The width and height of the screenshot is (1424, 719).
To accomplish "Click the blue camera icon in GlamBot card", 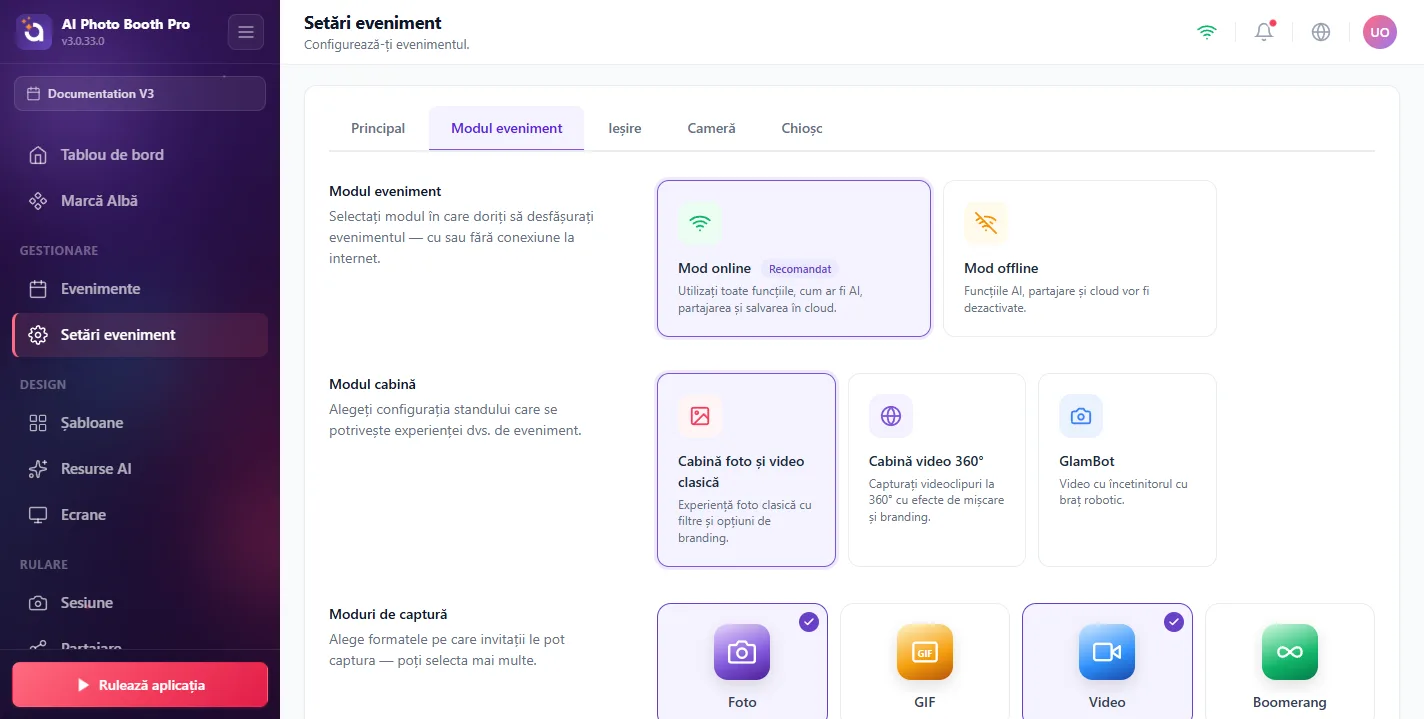I will pos(1081,416).
